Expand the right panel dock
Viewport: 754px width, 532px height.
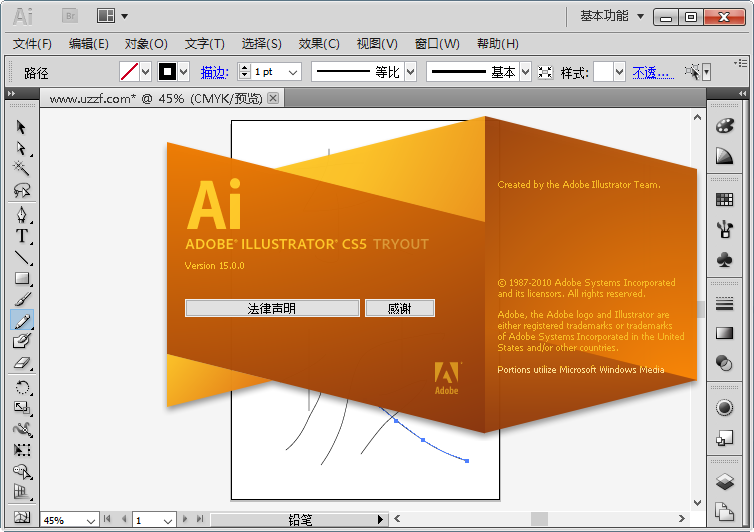pos(742,93)
